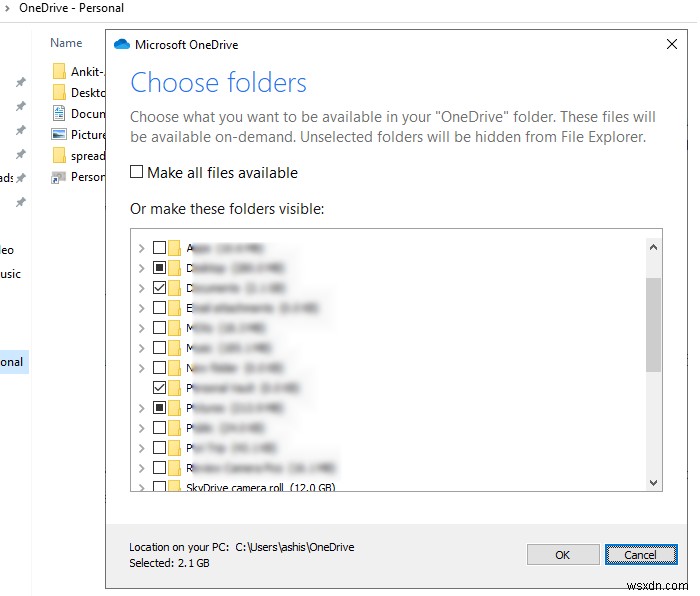Select the 'SkyDrive camera roll (12.0 GB)' row
The height and width of the screenshot is (596, 700).
point(261,487)
